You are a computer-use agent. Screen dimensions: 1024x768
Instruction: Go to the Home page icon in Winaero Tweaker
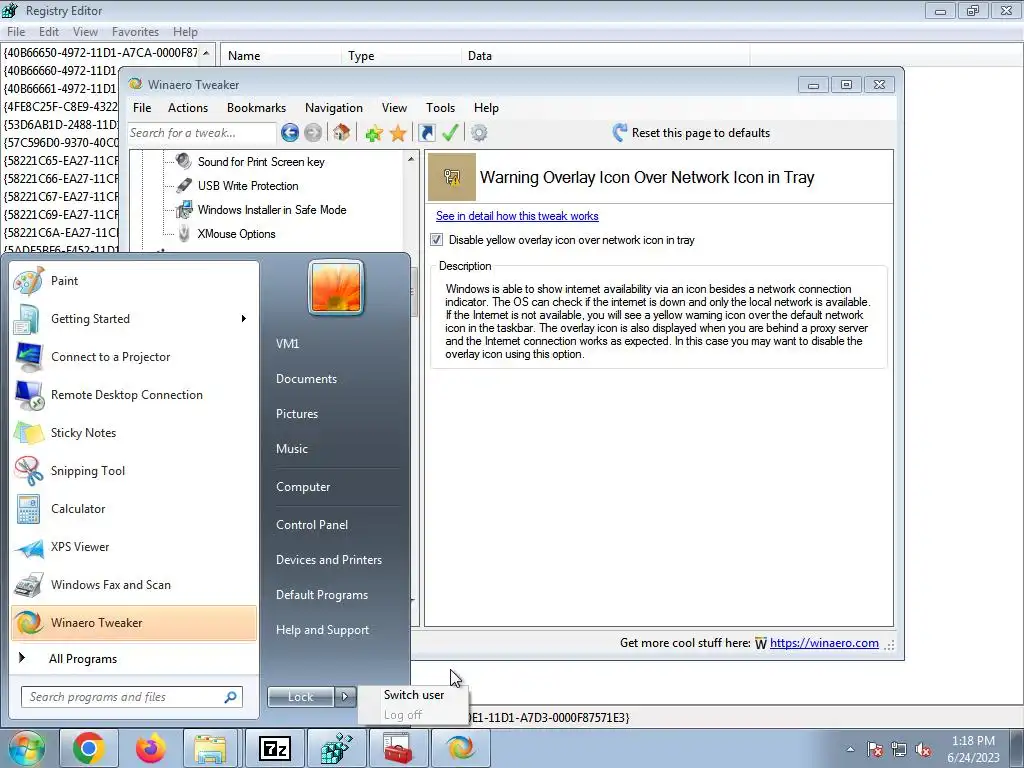click(x=341, y=133)
